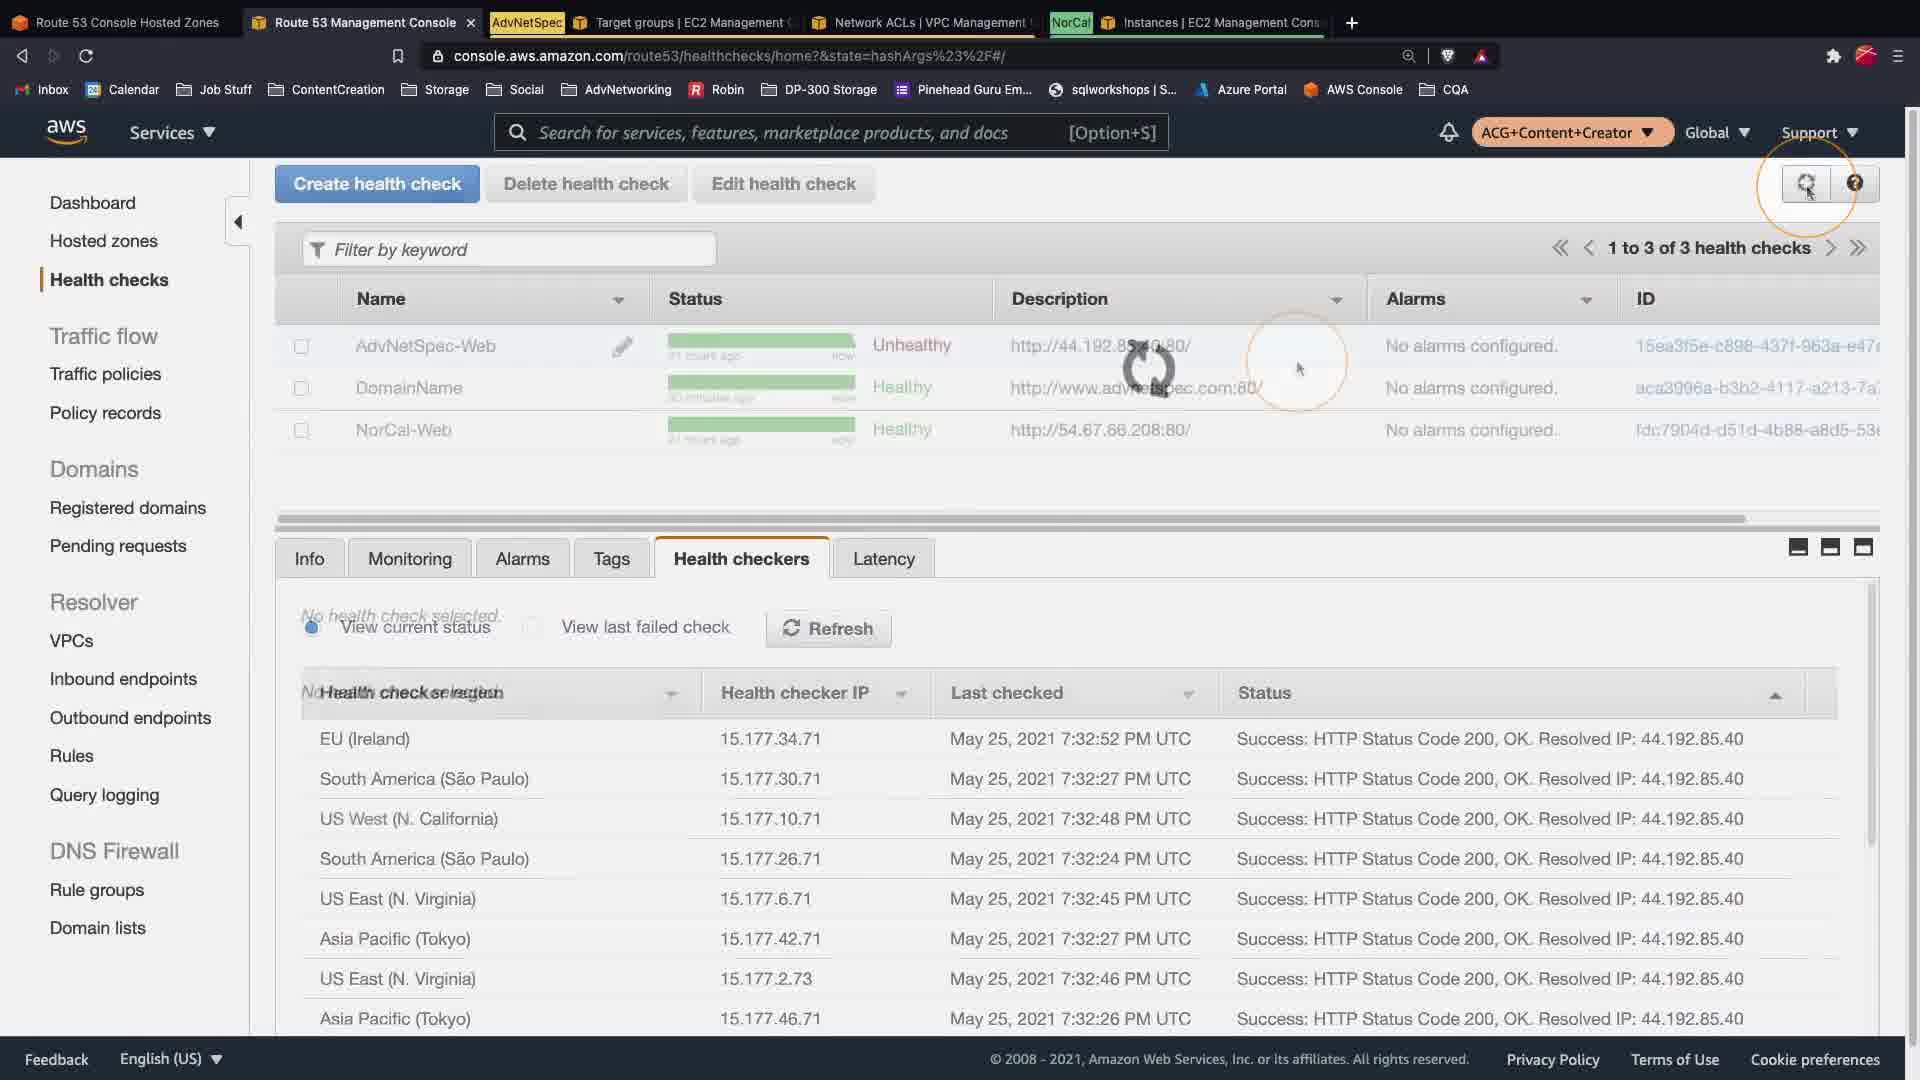Select the View last failed check option
The height and width of the screenshot is (1080, 1920).
pyautogui.click(x=532, y=627)
